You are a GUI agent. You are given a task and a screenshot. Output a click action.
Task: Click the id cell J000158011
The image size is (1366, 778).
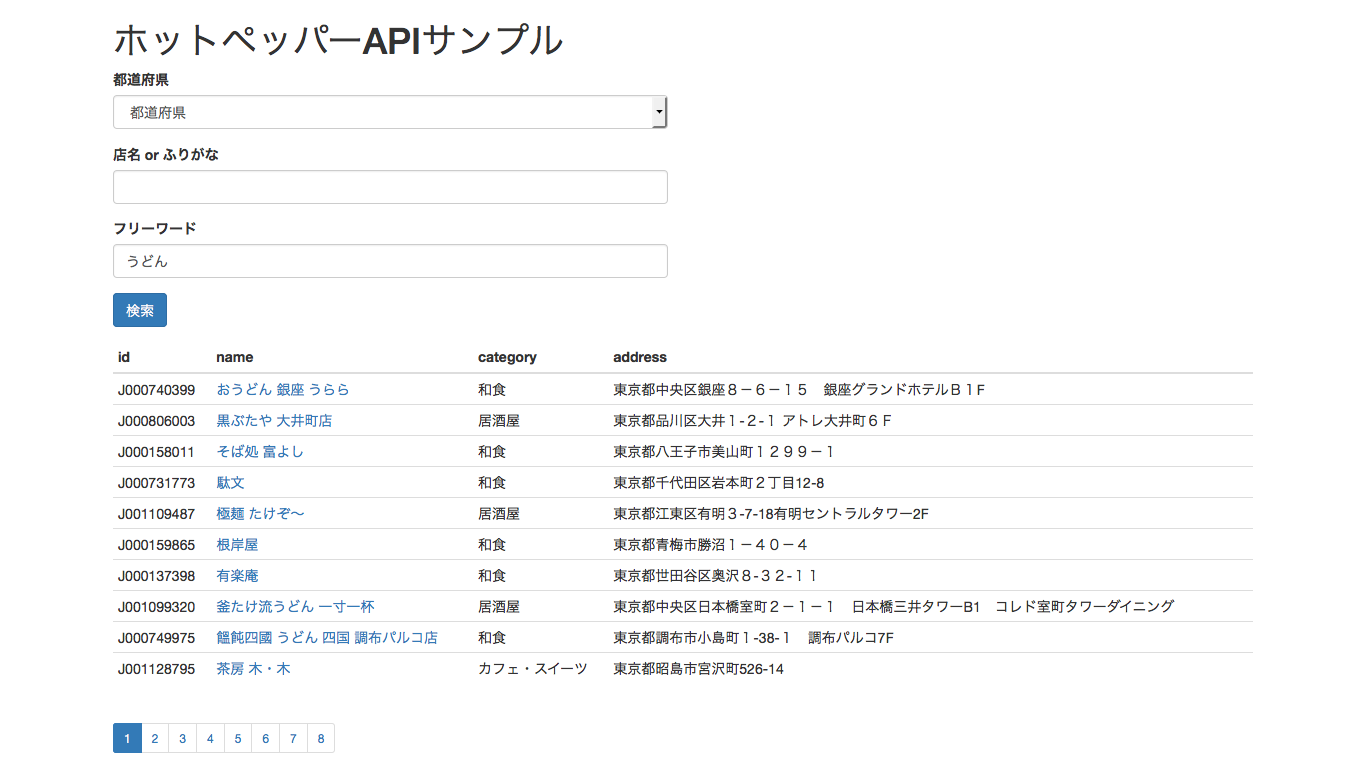click(x=157, y=451)
